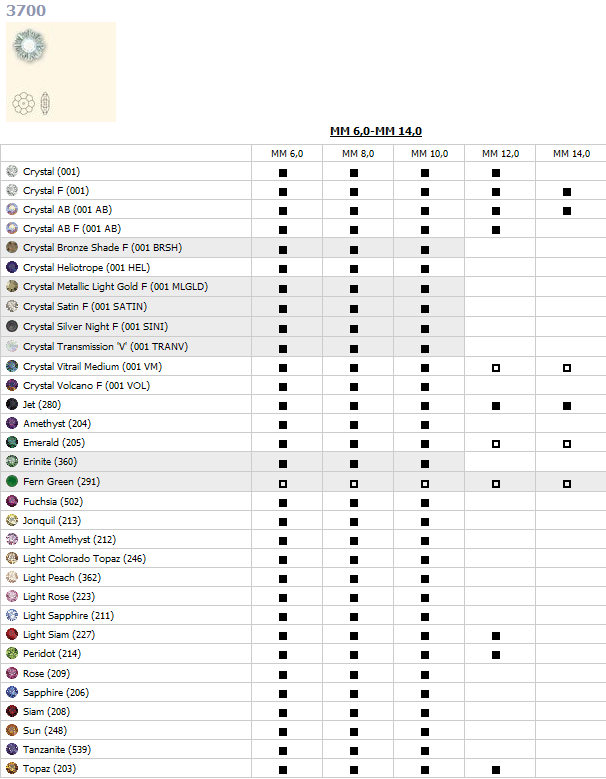606x779 pixels.
Task: Click the Sun (248) color icon
Action: pos(12,730)
